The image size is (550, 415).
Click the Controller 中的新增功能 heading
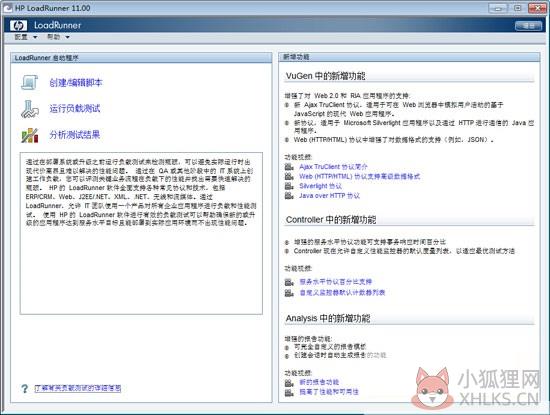tap(331, 220)
